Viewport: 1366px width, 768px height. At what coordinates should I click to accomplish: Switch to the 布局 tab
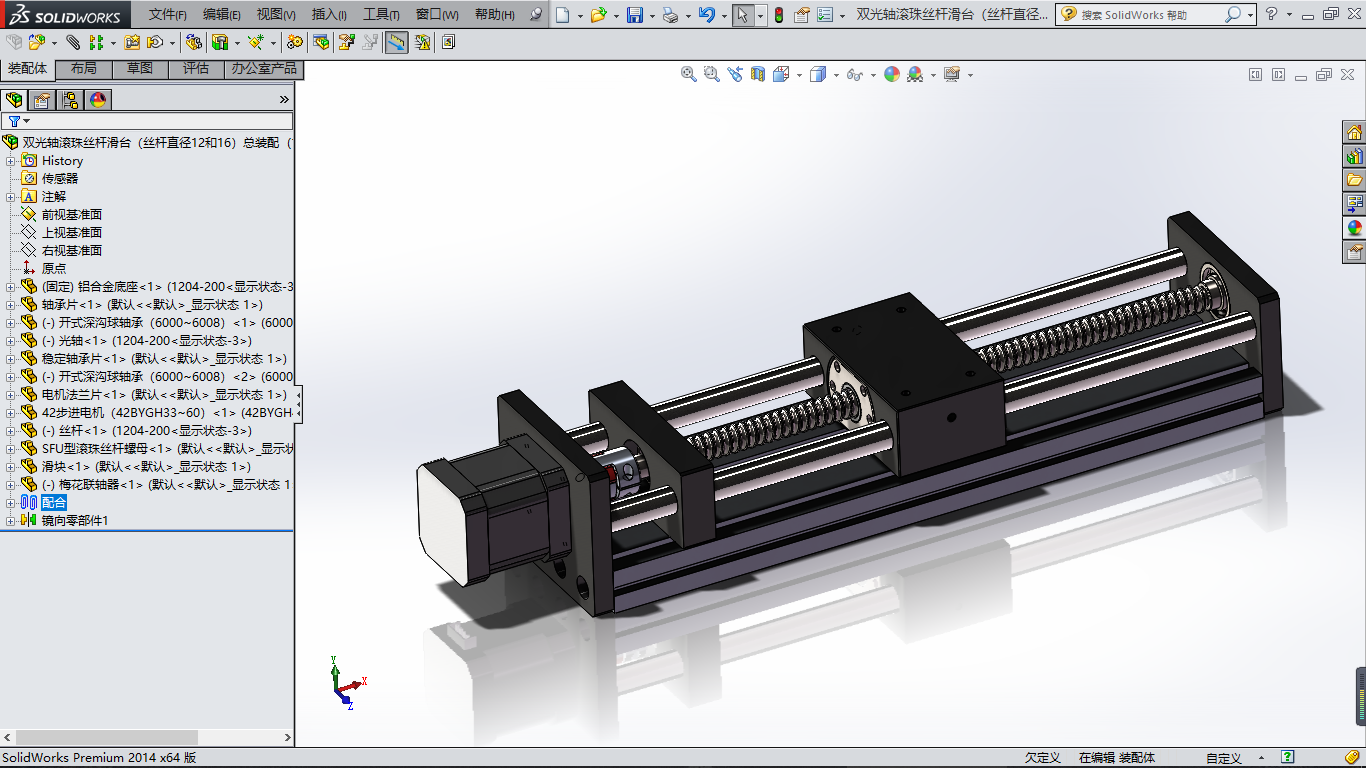(84, 69)
